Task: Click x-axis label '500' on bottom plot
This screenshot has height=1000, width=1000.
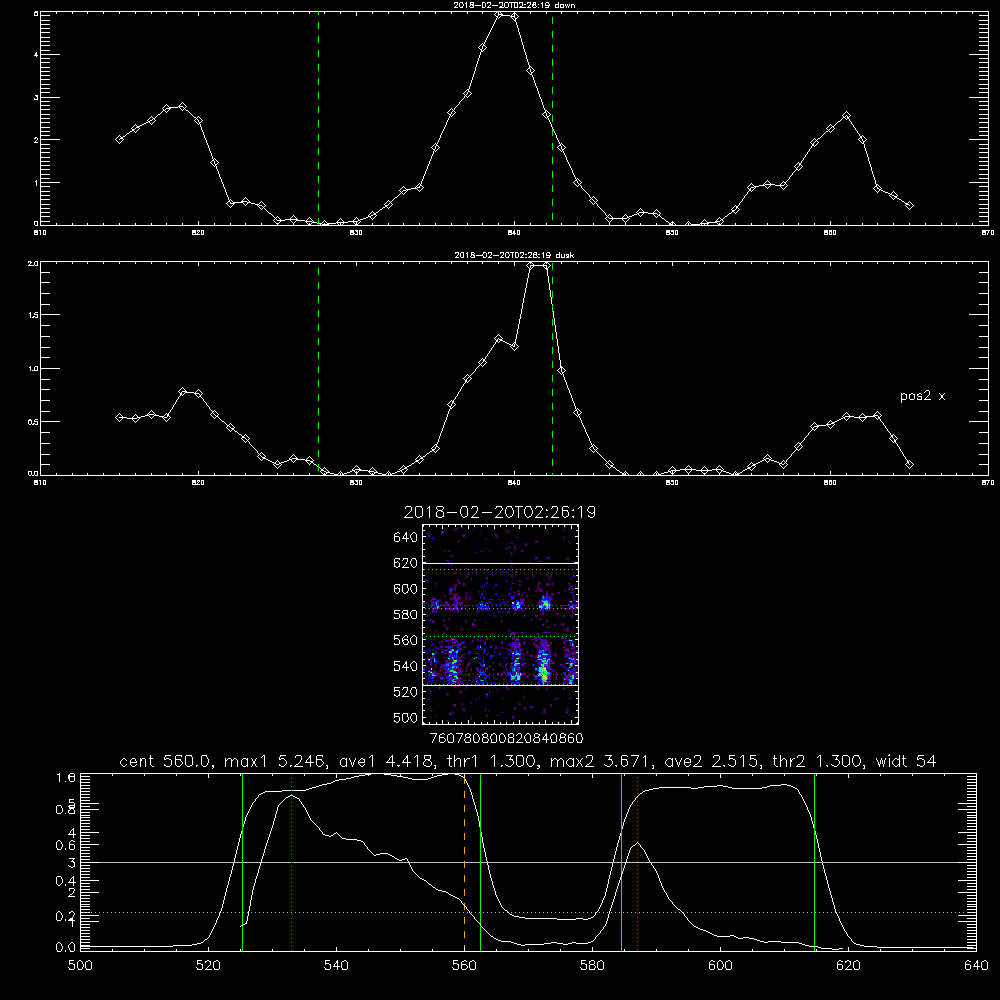Action: [x=80, y=966]
